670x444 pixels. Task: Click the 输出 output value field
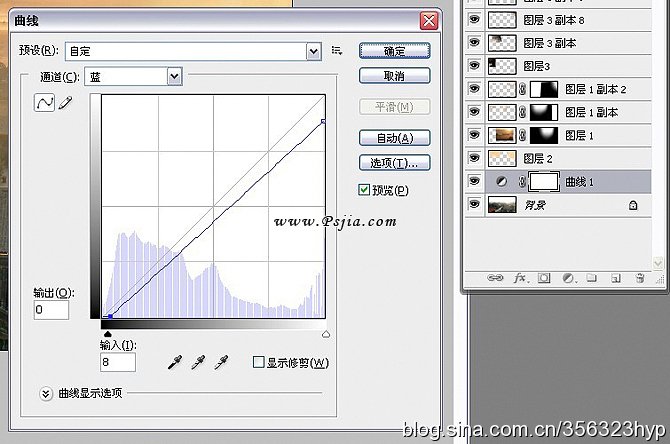click(x=51, y=310)
